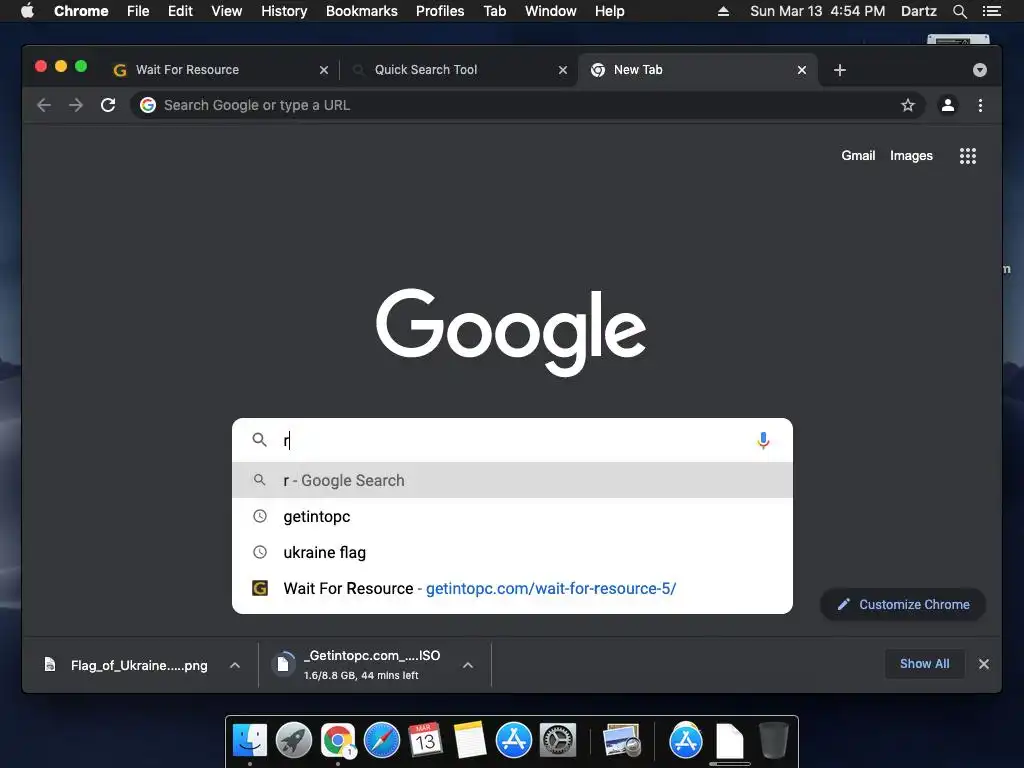Open the Chrome application menu
Viewport: 1024px width, 768px height.
pyautogui.click(x=81, y=11)
